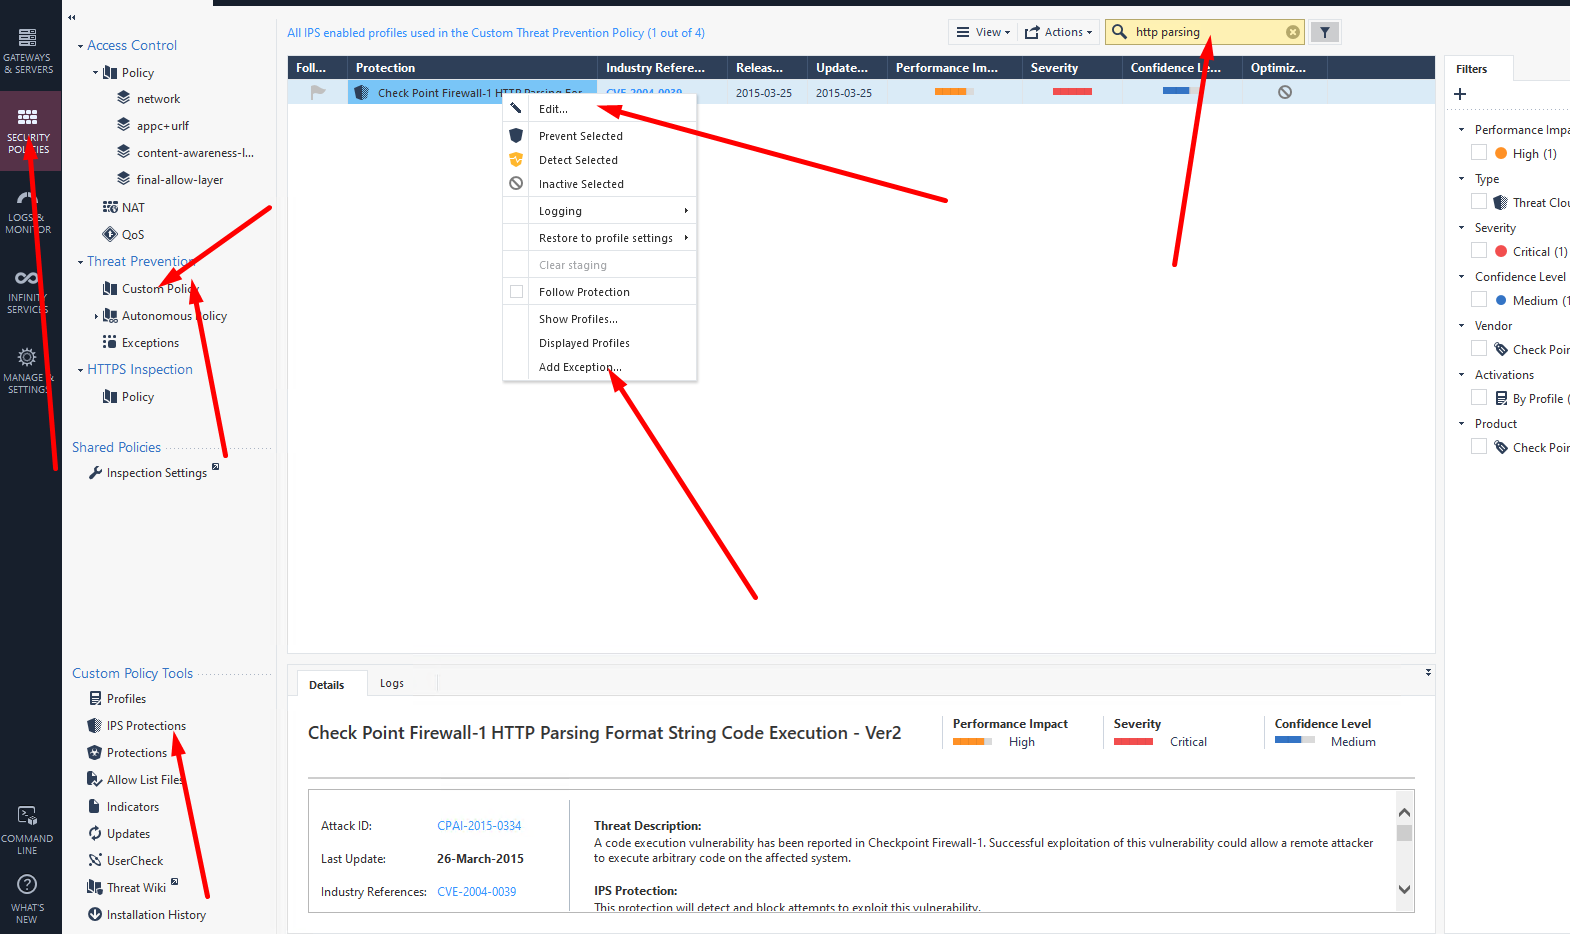The height and width of the screenshot is (934, 1570).
Task: Click the filter funnel icon beside search
Action: [1325, 32]
